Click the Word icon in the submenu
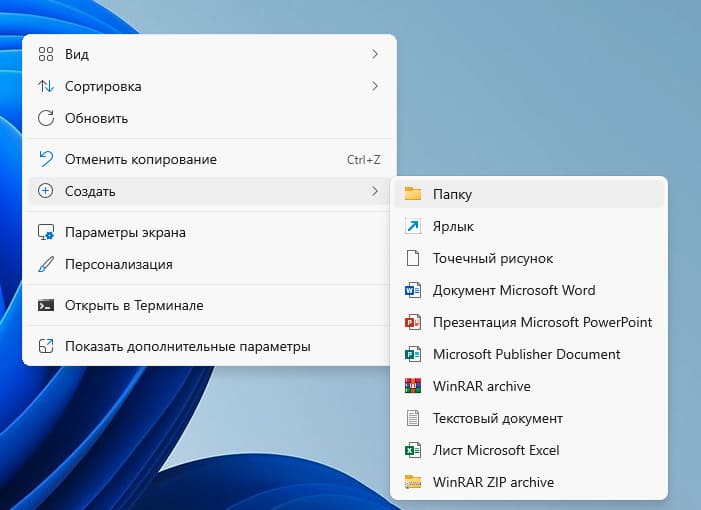The image size is (701, 510). pos(413,290)
